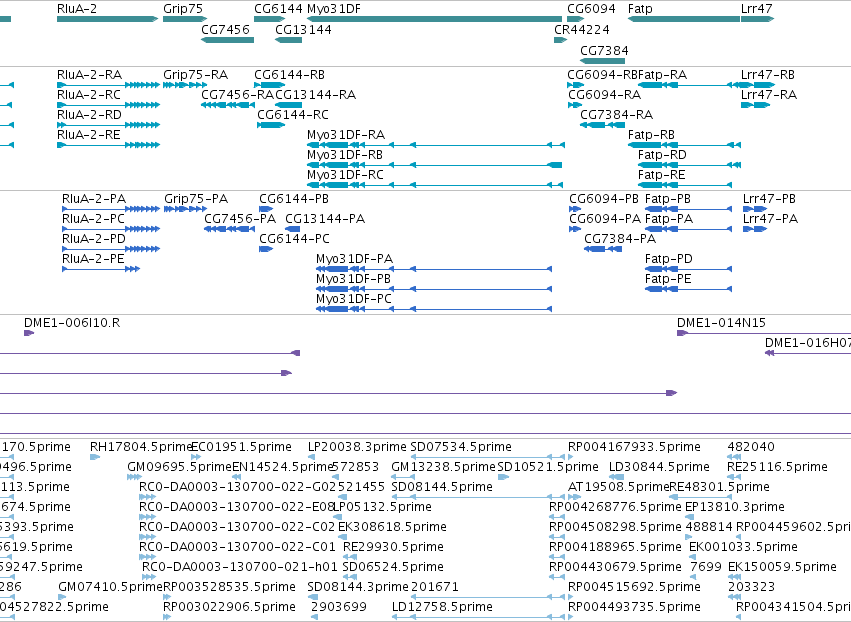
Task: Select RP003528535.5prime EST label
Action: click(x=229, y=587)
